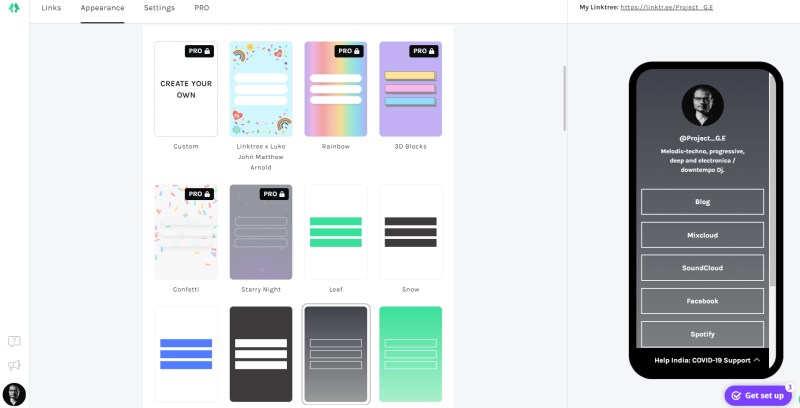Click the Linktree logo icon

[14, 8]
